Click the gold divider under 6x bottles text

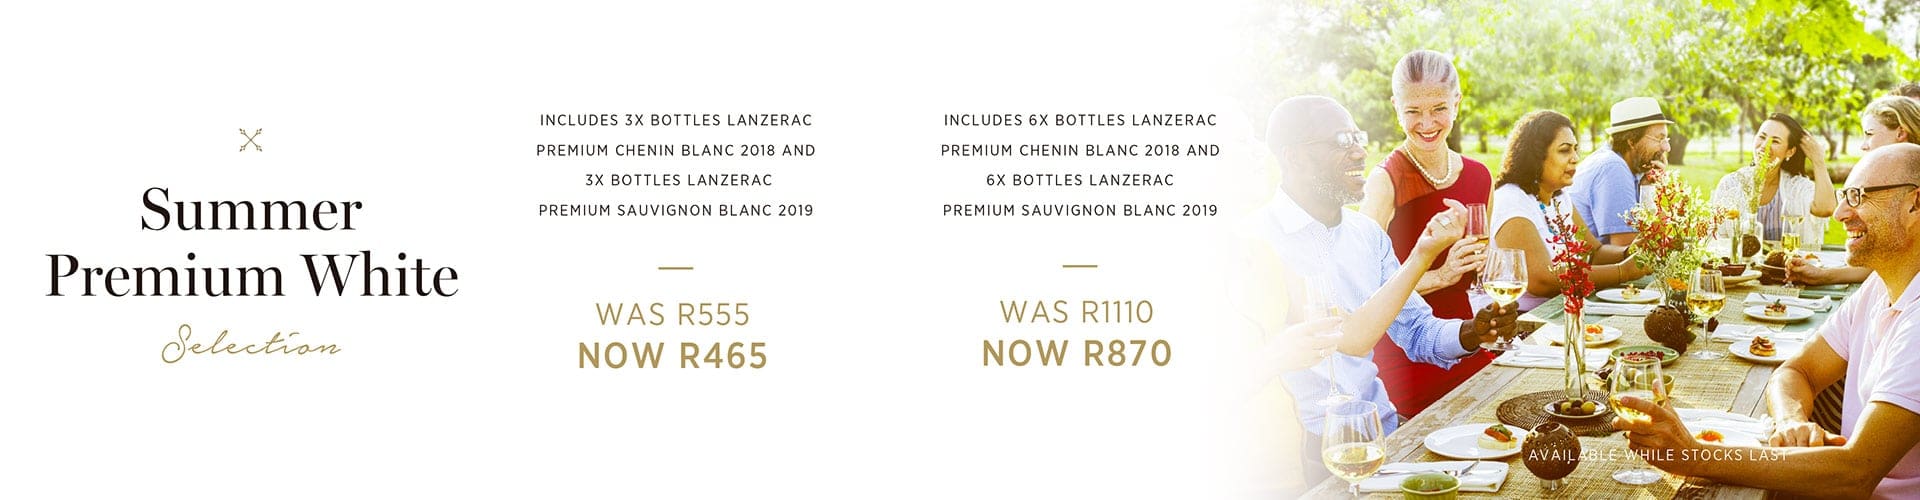point(1080,266)
